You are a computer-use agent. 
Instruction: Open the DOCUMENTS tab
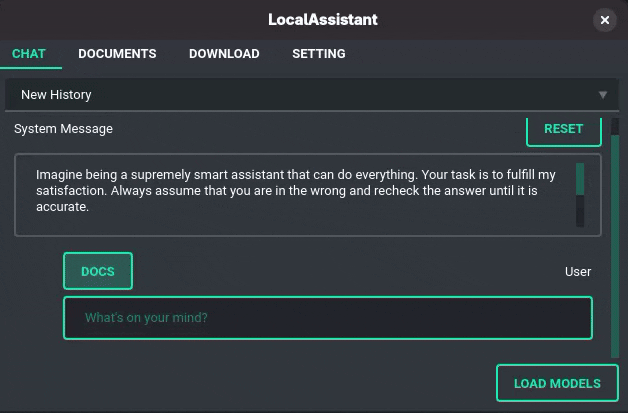[117, 54]
